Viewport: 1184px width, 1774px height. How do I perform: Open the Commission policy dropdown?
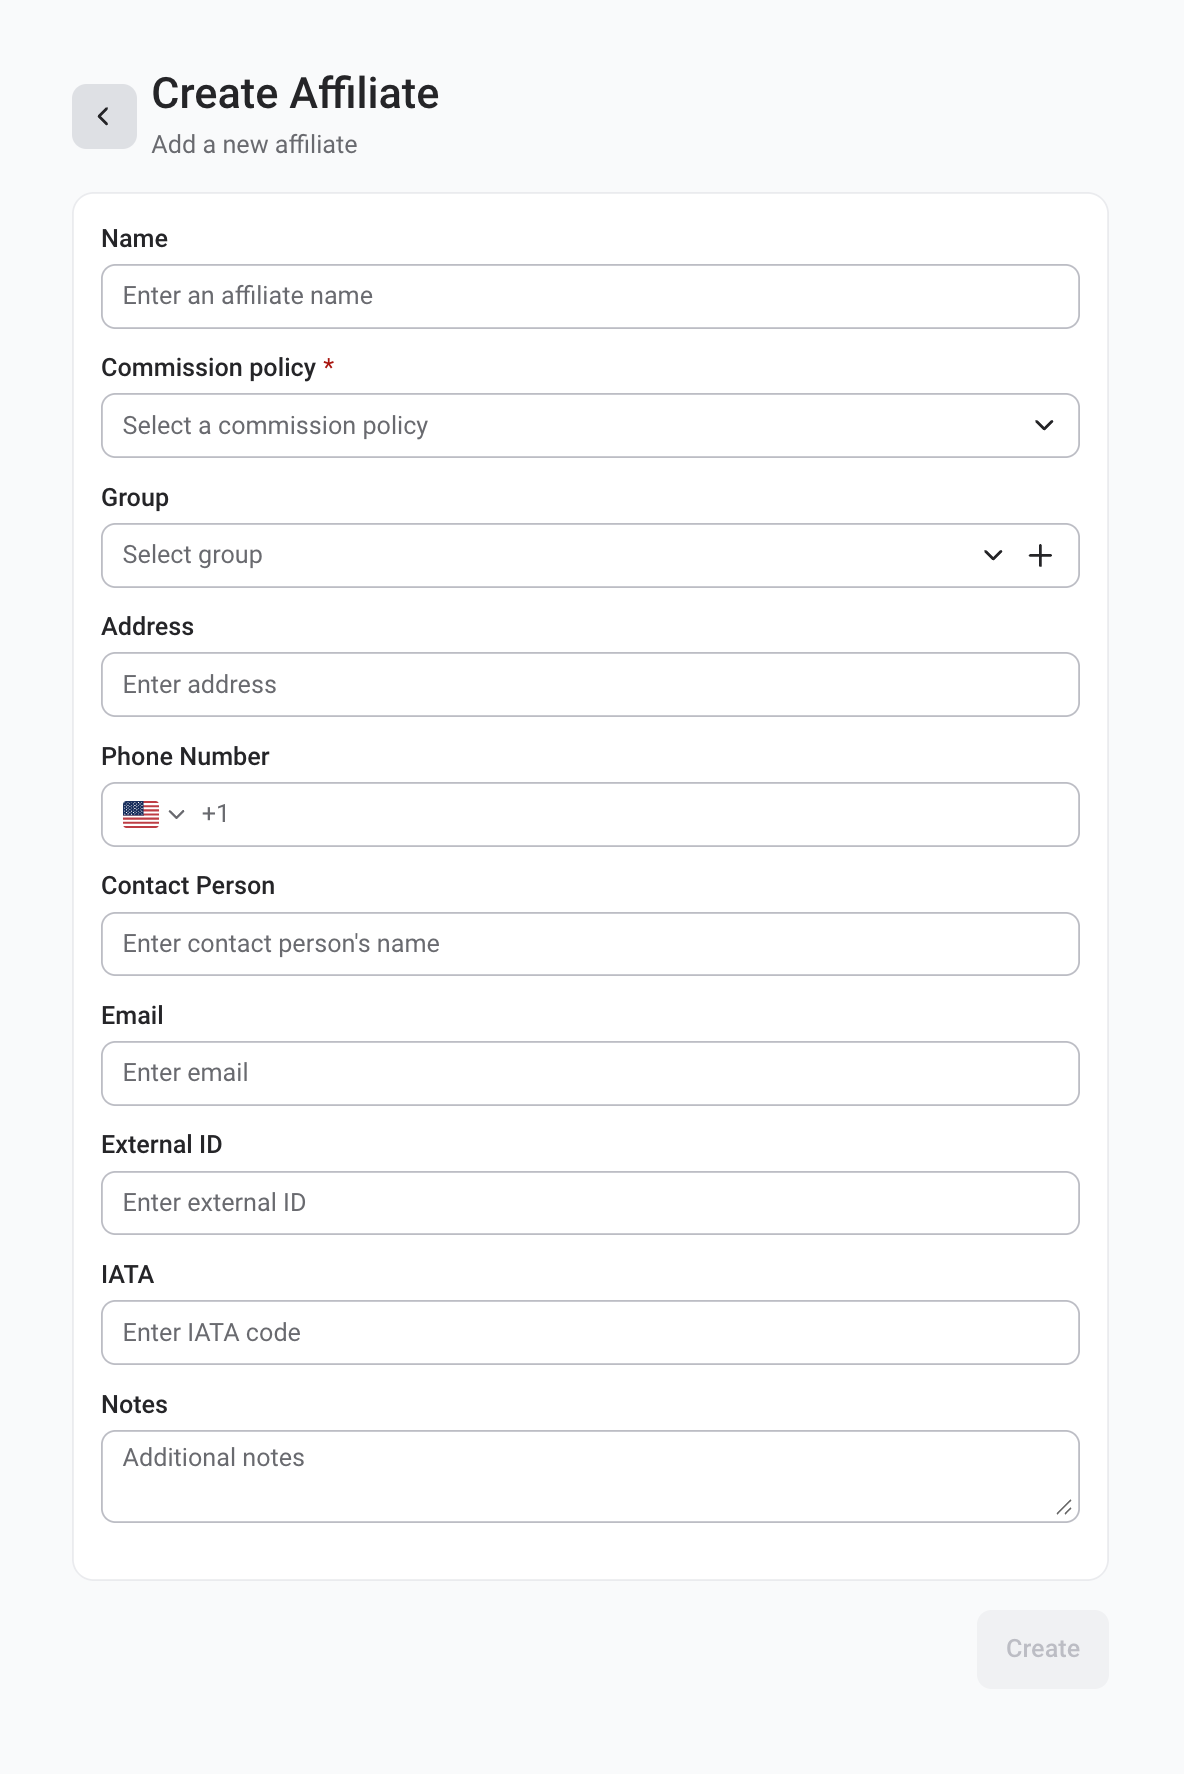(590, 426)
